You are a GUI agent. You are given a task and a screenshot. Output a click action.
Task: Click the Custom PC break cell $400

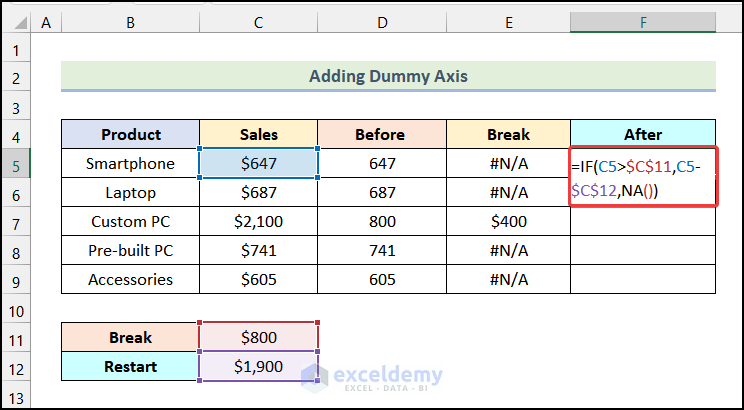click(x=508, y=221)
